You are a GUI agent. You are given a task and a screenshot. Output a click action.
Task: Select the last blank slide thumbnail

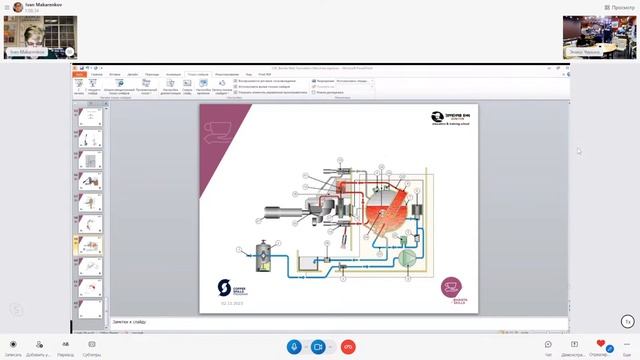point(90,309)
